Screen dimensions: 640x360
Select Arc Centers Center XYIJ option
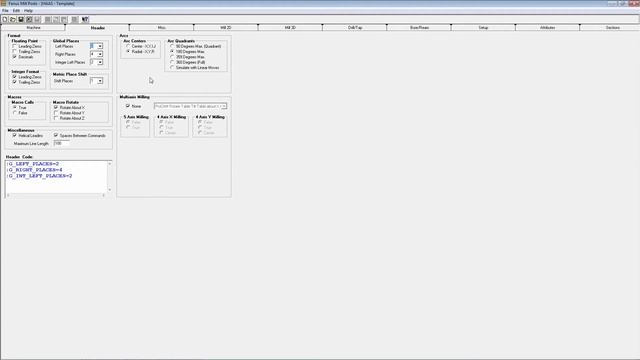(x=128, y=47)
